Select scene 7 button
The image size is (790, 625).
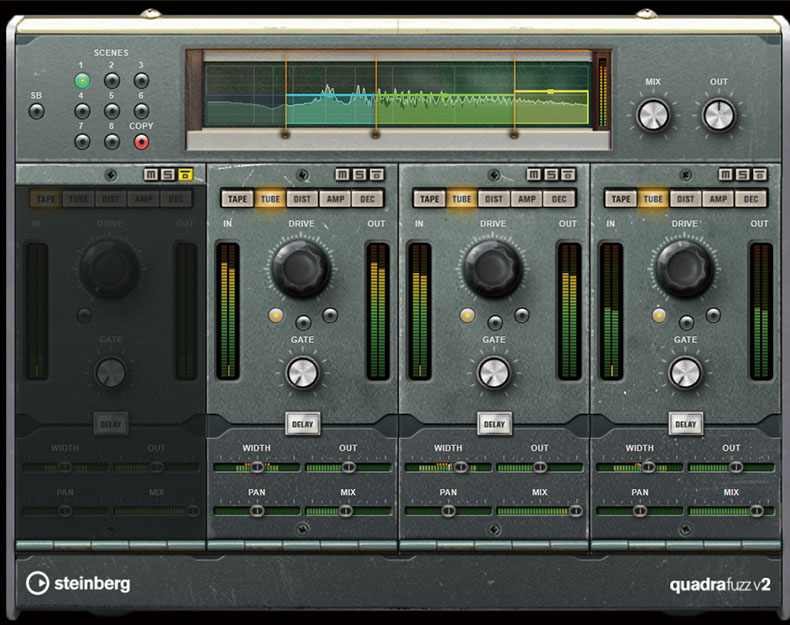[x=82, y=142]
